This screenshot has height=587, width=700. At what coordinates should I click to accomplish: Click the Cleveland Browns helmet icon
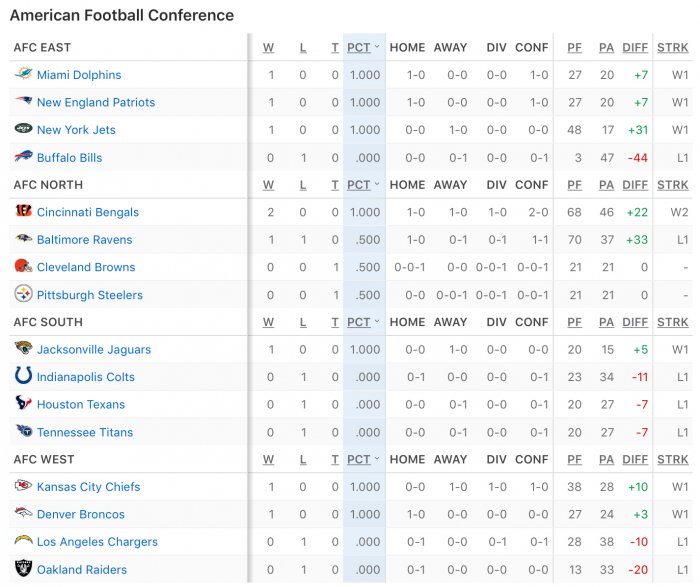pos(23,266)
